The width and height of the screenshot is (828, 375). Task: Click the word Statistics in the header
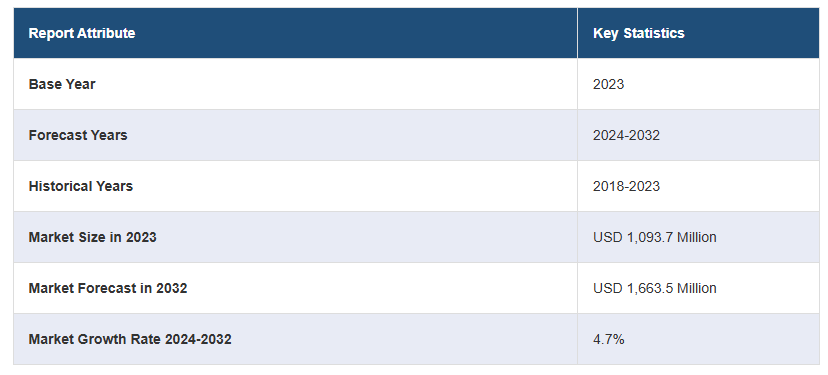pyautogui.click(x=654, y=33)
